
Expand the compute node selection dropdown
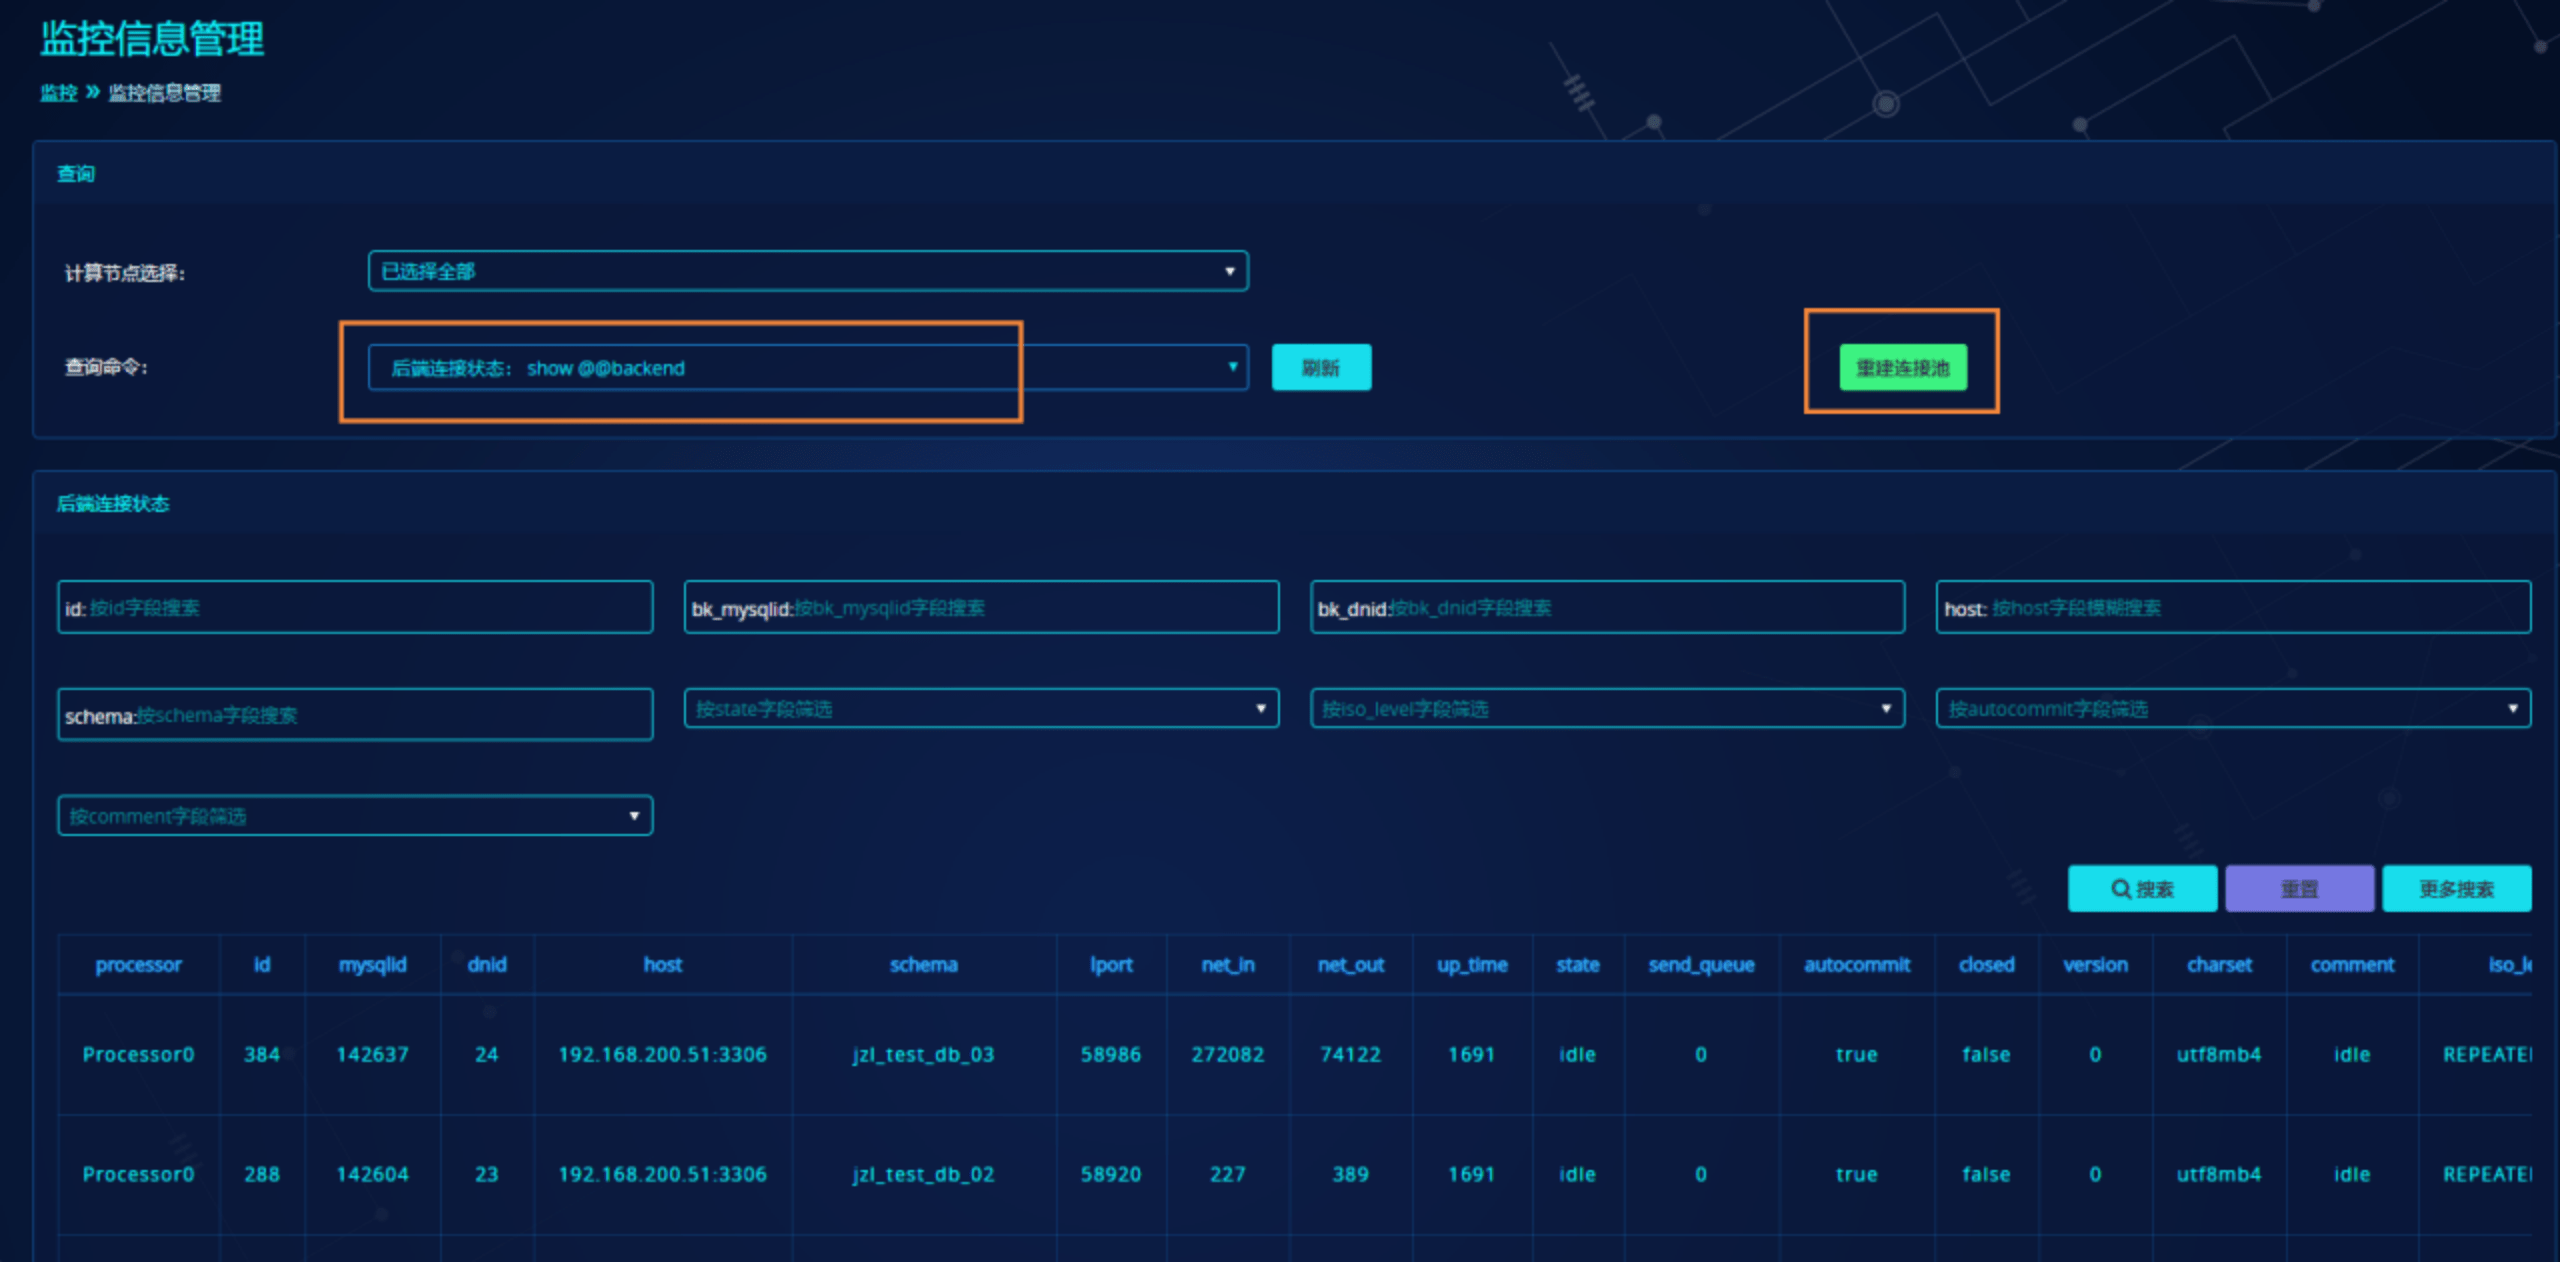807,271
